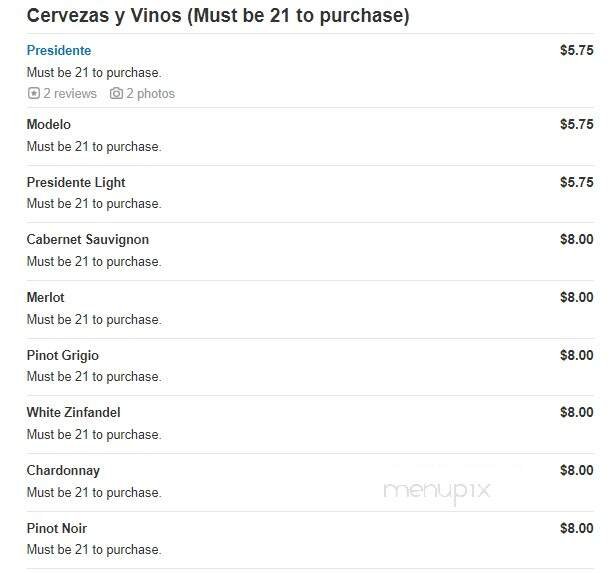This screenshot has width=616, height=573.
Task: Click the $5.75 price for Presidente
Action: coord(576,50)
